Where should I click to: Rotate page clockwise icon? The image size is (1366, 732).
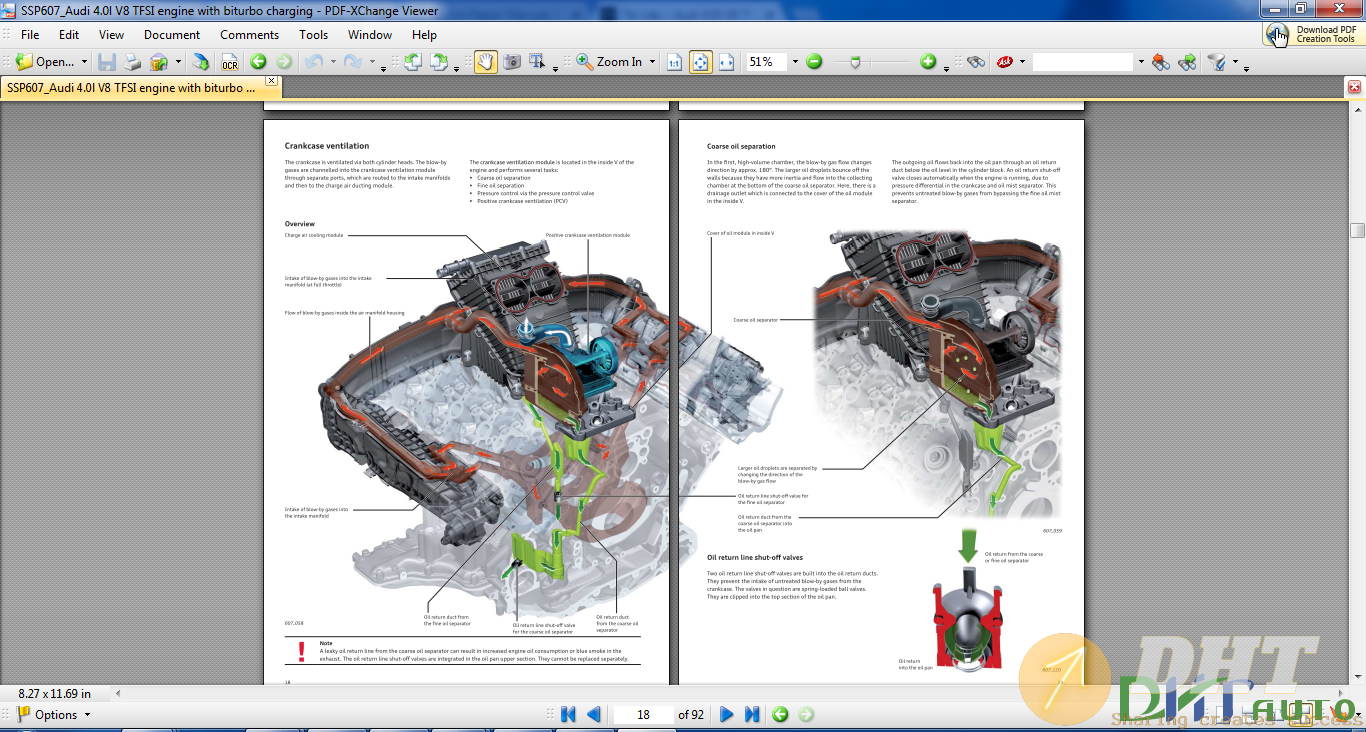click(439, 62)
